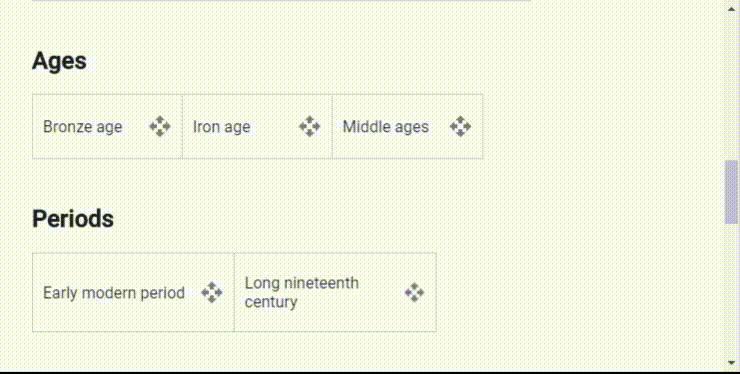This screenshot has width=740, height=374.
Task: Click the Early modern period move icon
Action: click(212, 292)
